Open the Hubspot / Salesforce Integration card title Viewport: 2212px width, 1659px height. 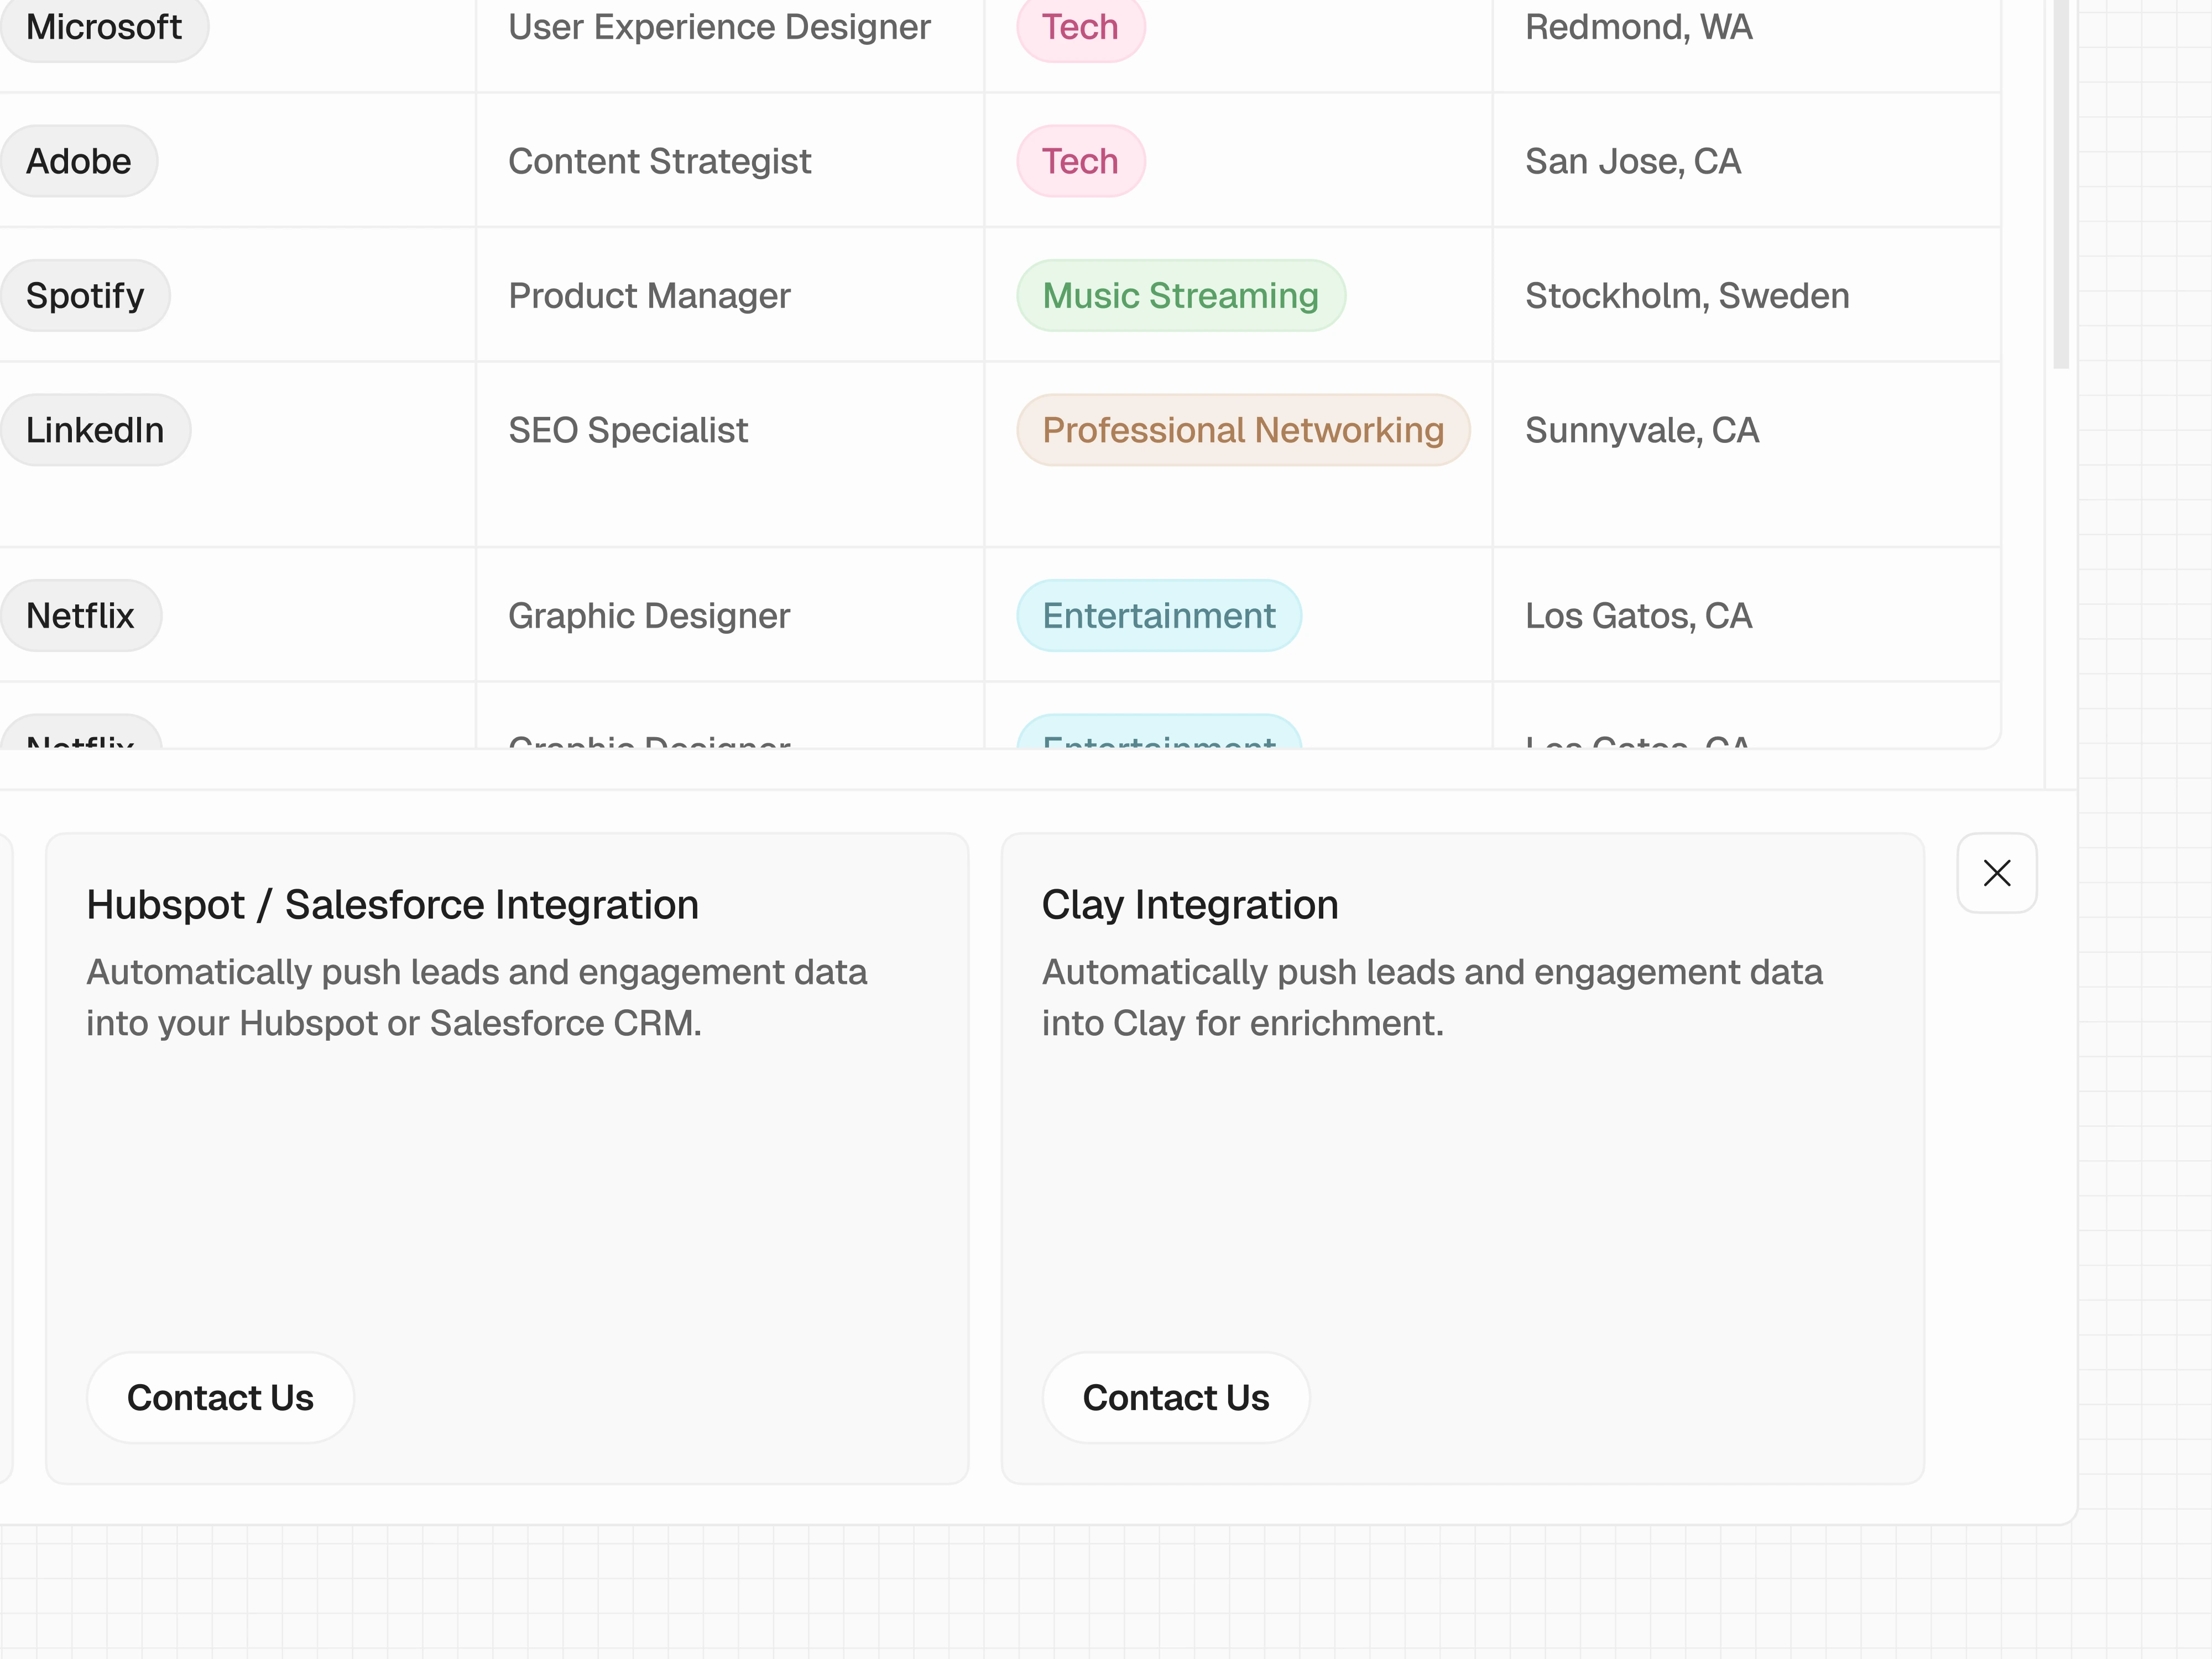pos(392,904)
